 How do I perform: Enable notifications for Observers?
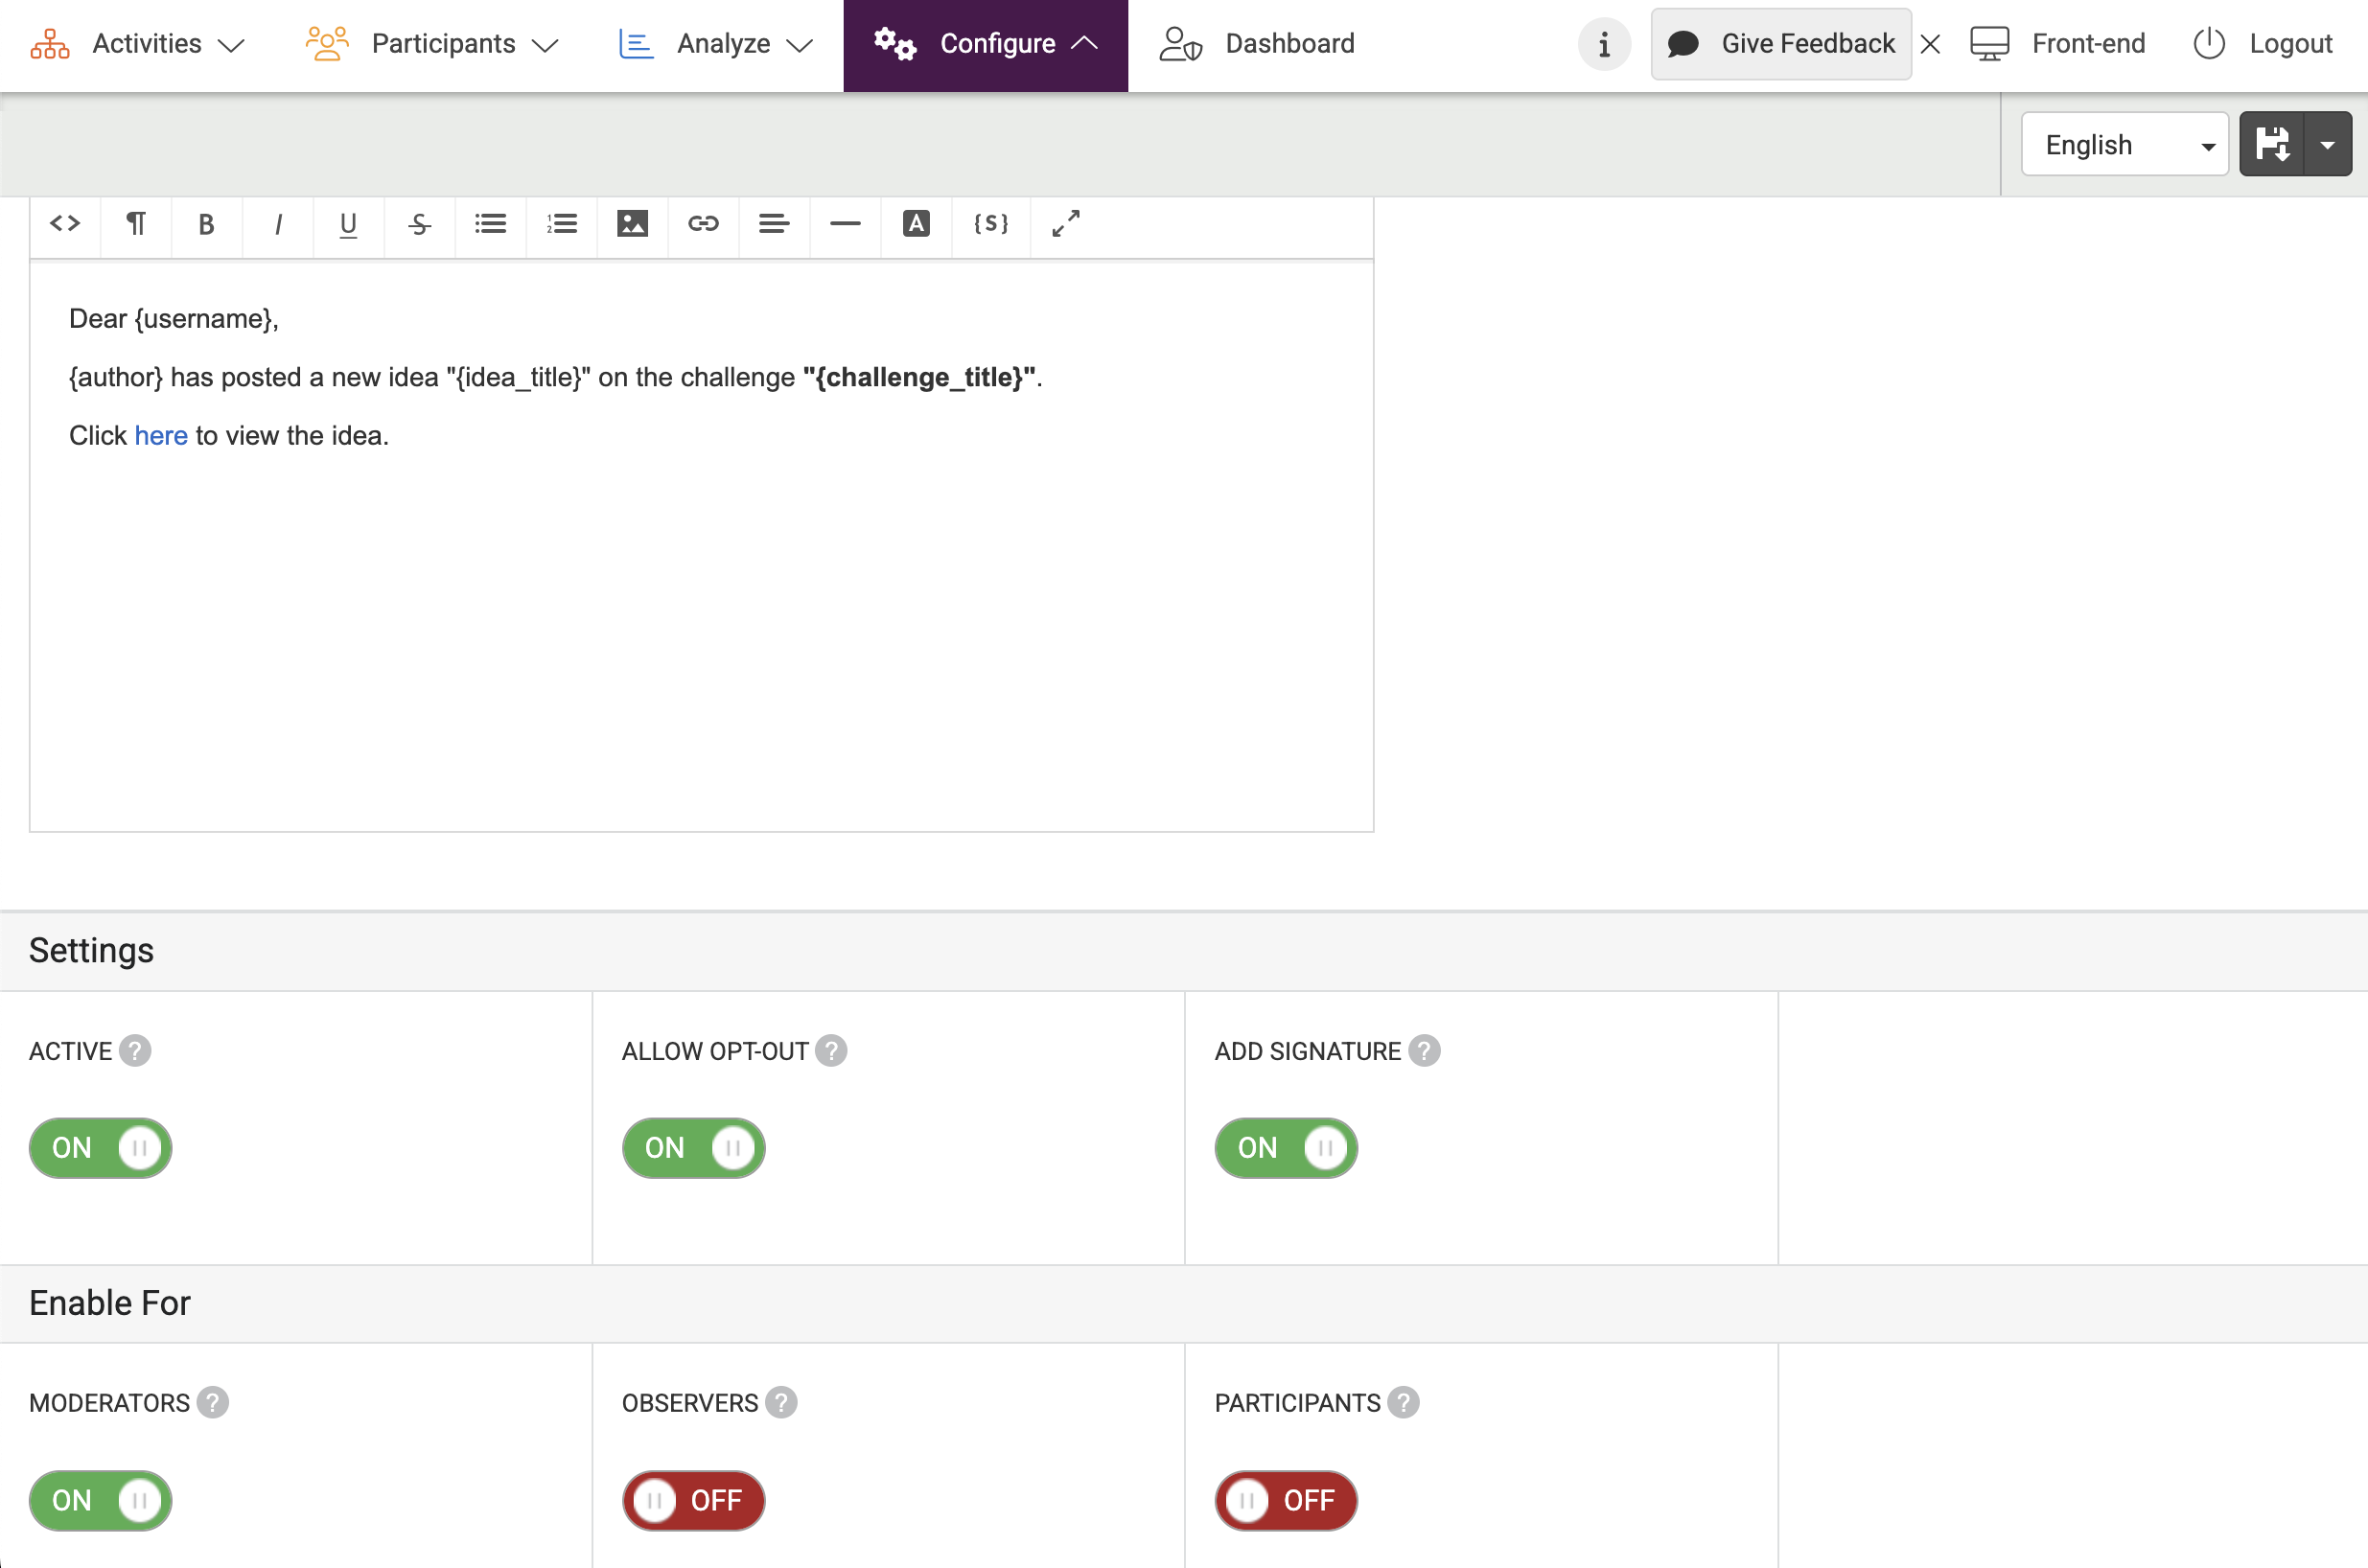coord(693,1500)
